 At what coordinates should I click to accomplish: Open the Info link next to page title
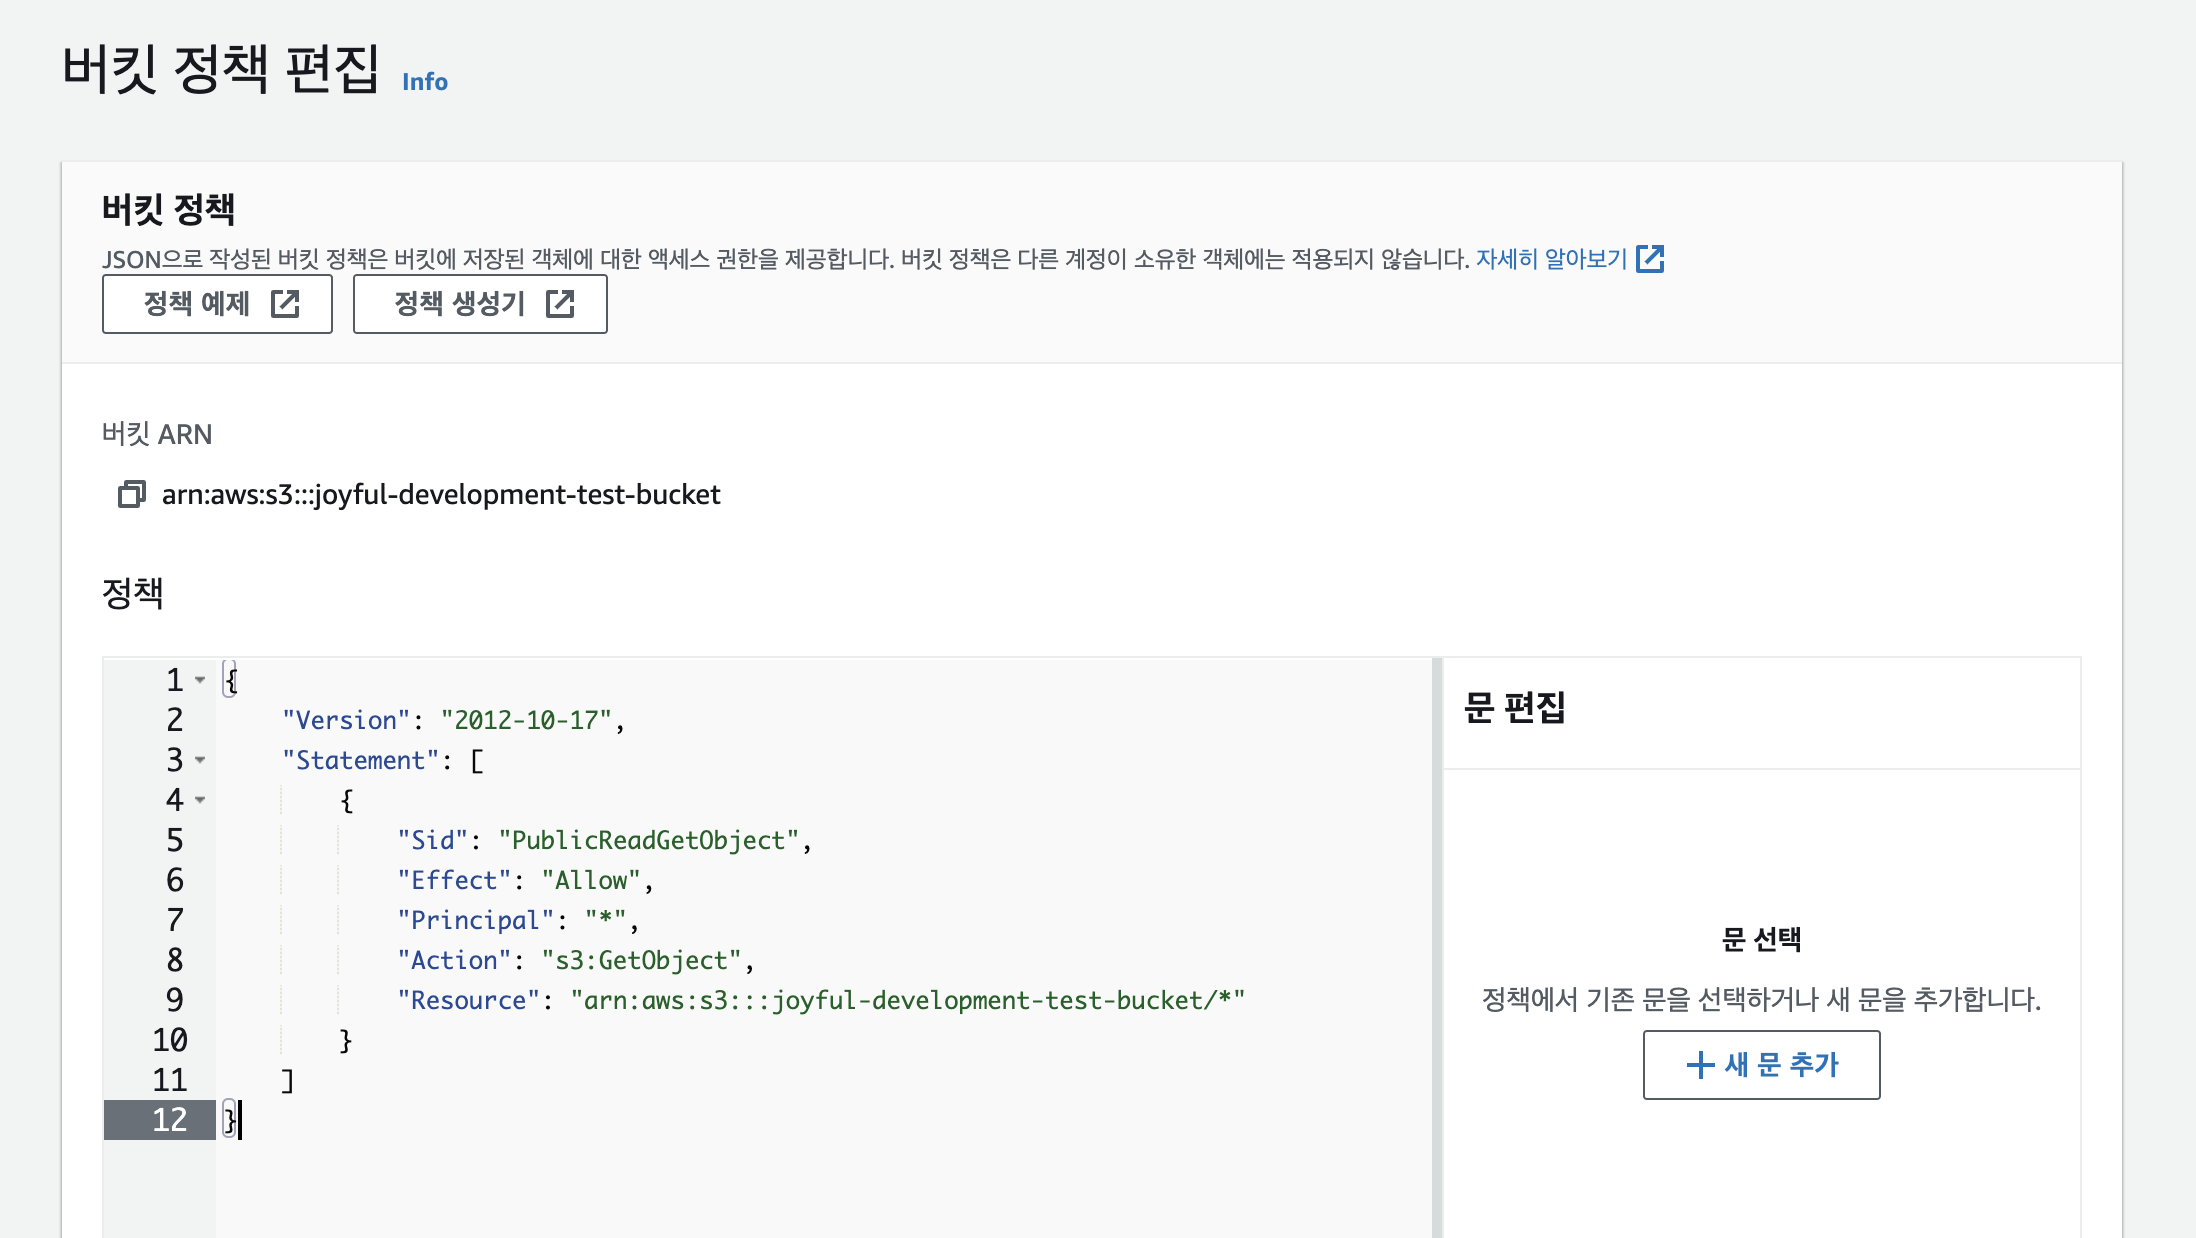click(424, 82)
